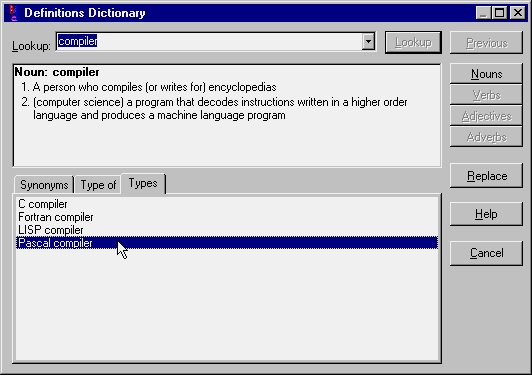Cancel the dictionary dialog
This screenshot has width=532, height=375.
[x=486, y=253]
